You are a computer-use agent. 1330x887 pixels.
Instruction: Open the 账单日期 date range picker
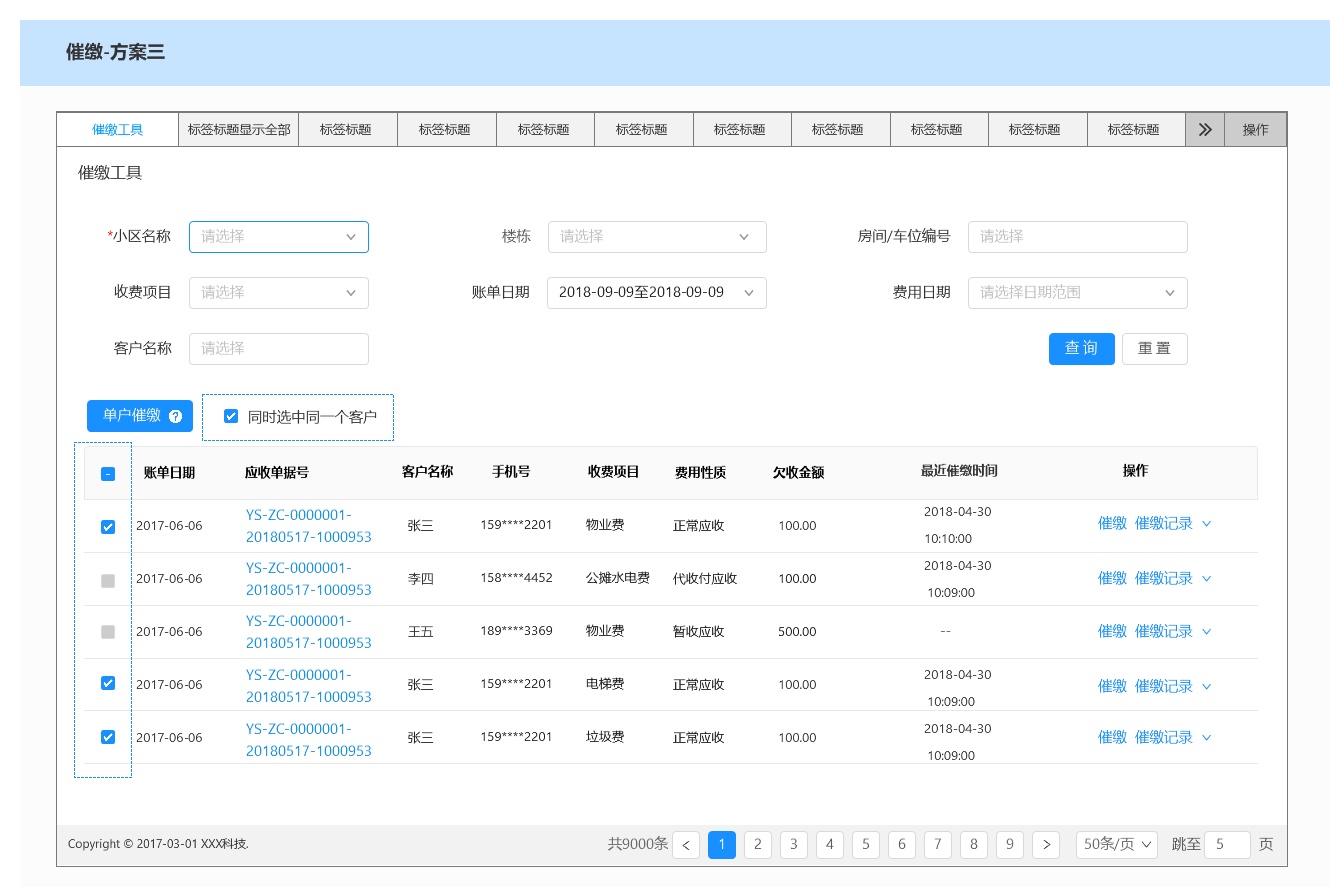(x=657, y=293)
